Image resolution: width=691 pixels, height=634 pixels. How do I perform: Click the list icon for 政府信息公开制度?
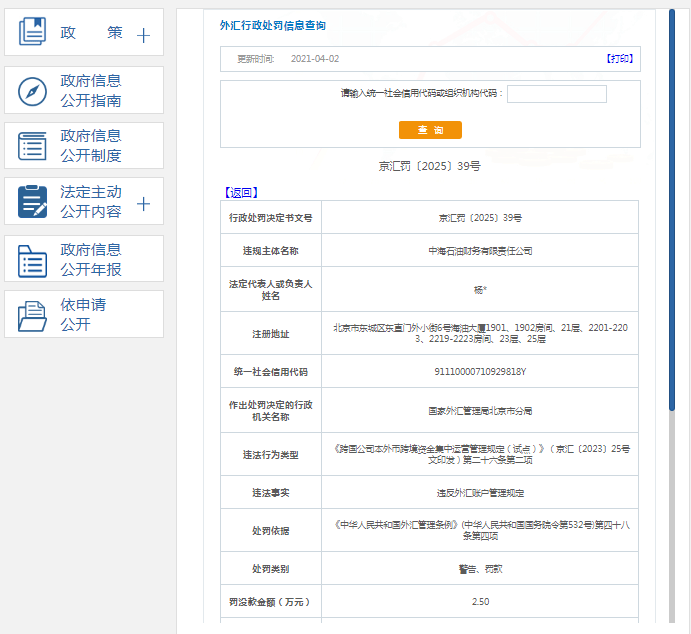click(33, 146)
